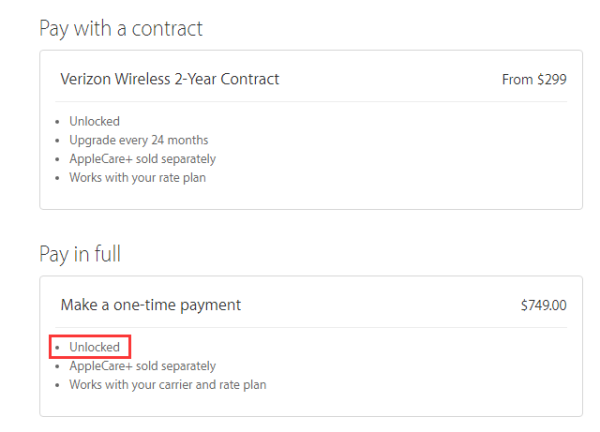600x432 pixels.
Task: Click the bullet beside the highlighted Unlocked item
Action: point(57,348)
